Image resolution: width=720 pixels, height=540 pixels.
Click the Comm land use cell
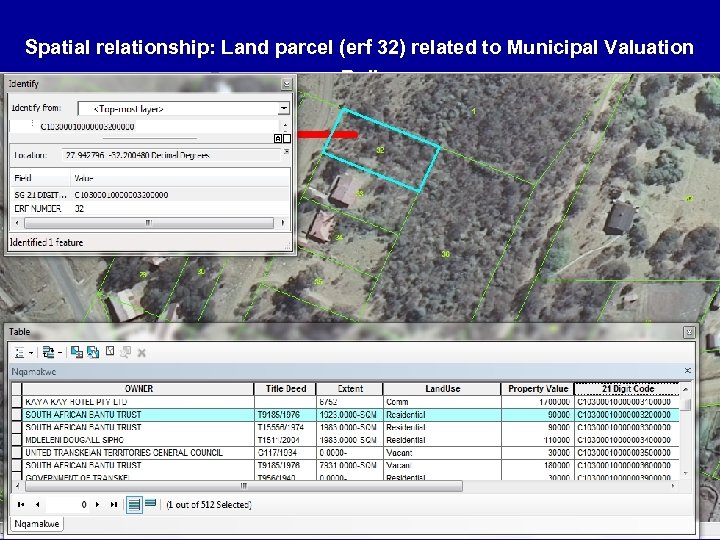(442, 402)
